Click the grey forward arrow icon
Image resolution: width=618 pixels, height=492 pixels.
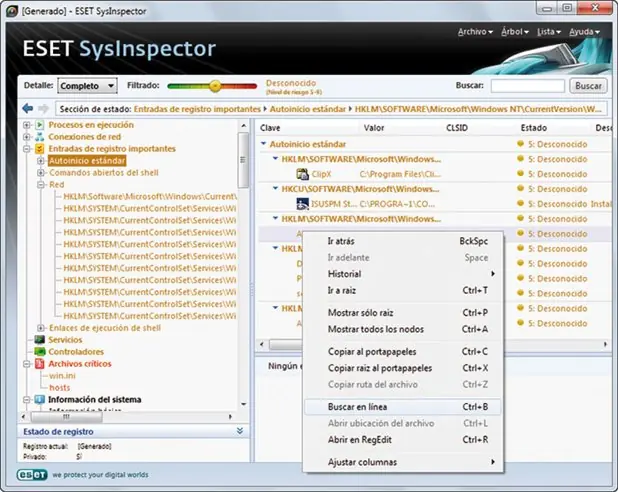point(43,108)
